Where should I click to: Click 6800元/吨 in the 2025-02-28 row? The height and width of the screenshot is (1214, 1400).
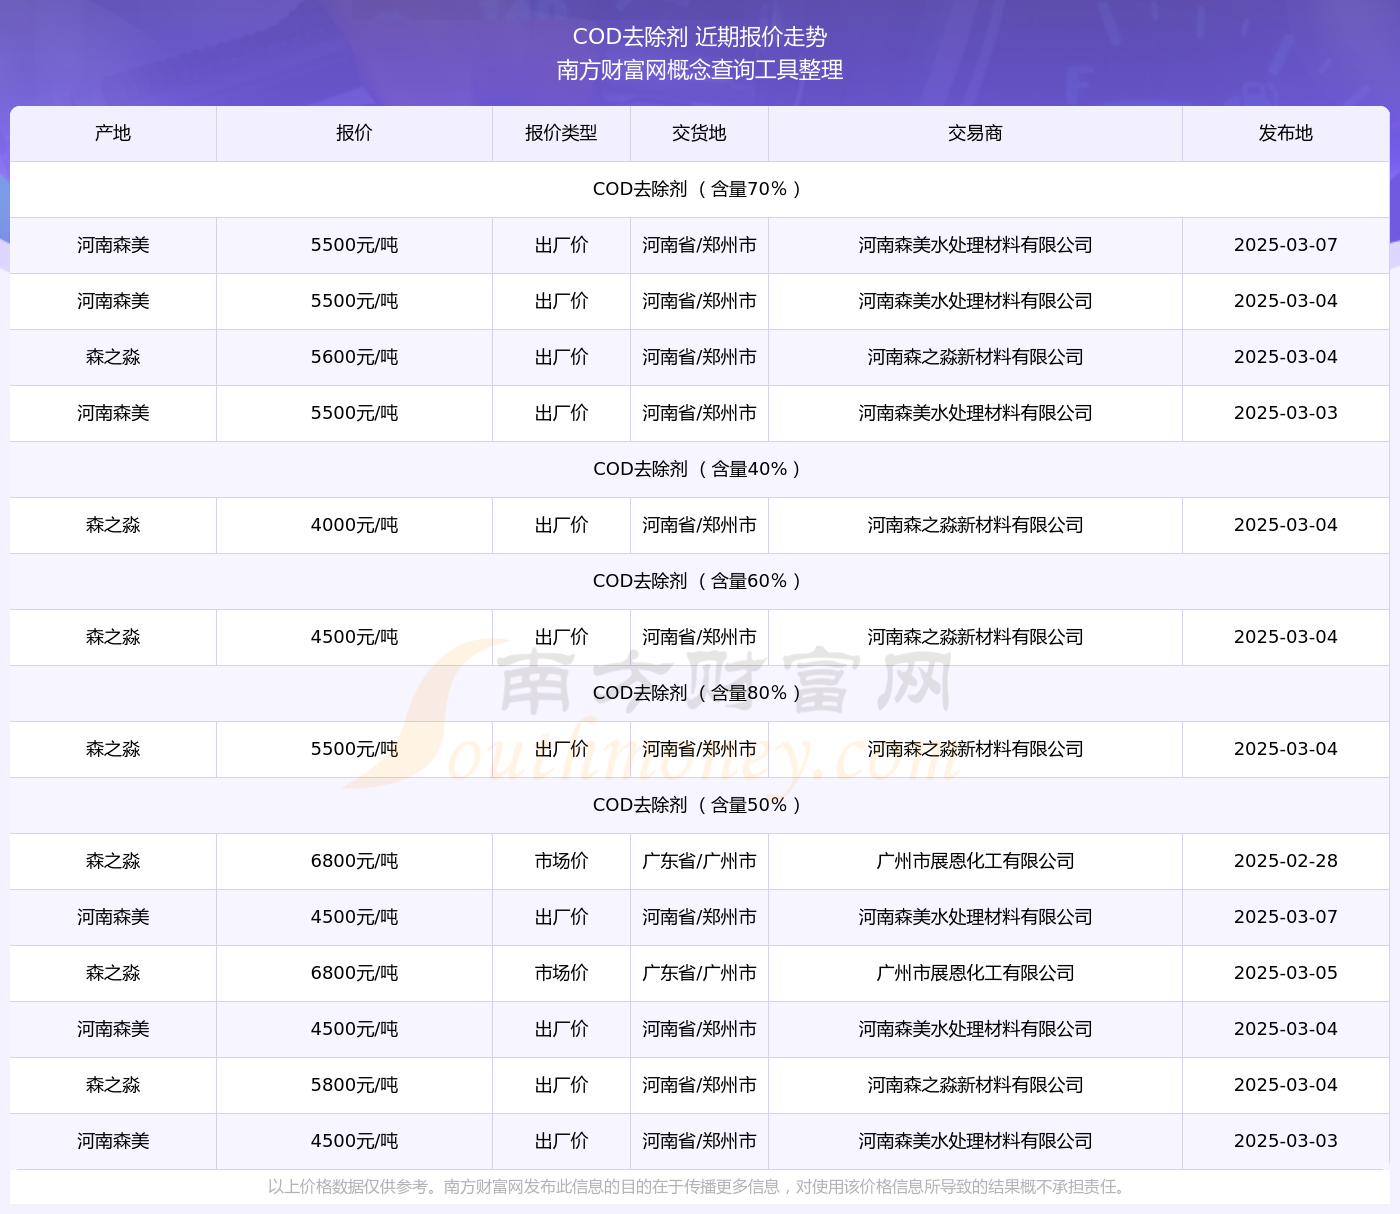(354, 861)
